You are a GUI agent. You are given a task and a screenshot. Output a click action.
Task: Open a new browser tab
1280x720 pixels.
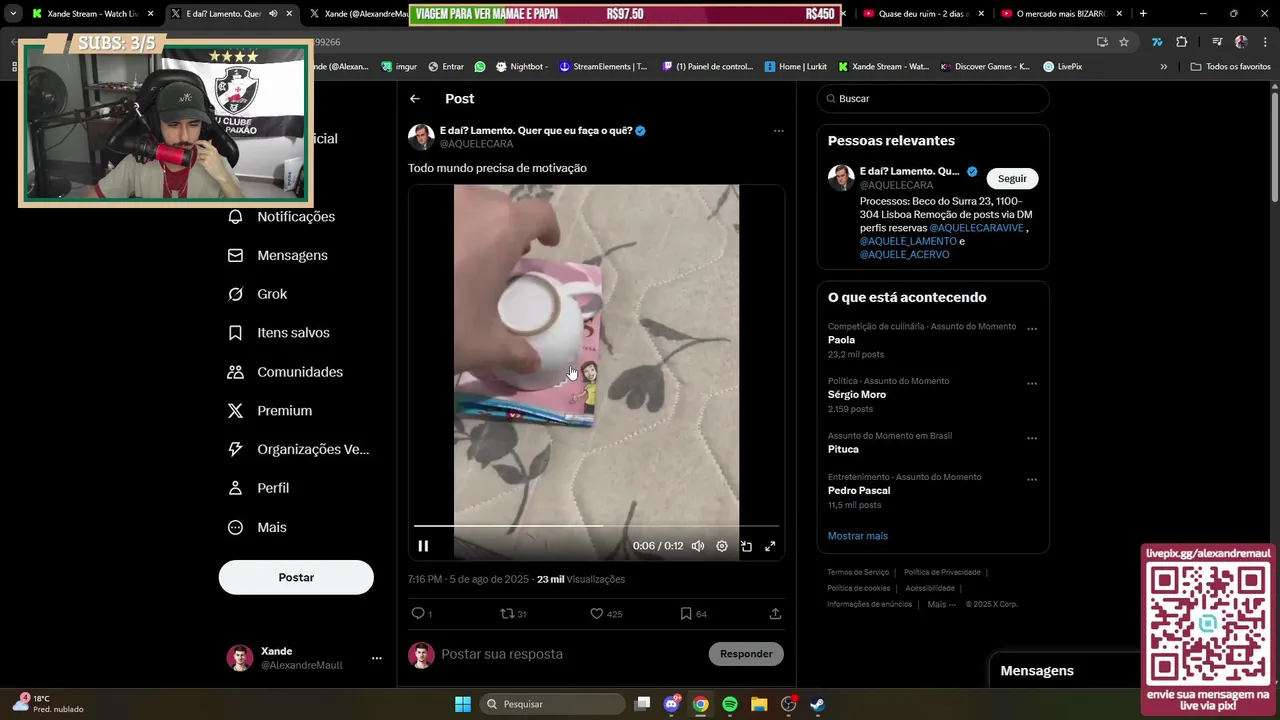(x=1143, y=14)
